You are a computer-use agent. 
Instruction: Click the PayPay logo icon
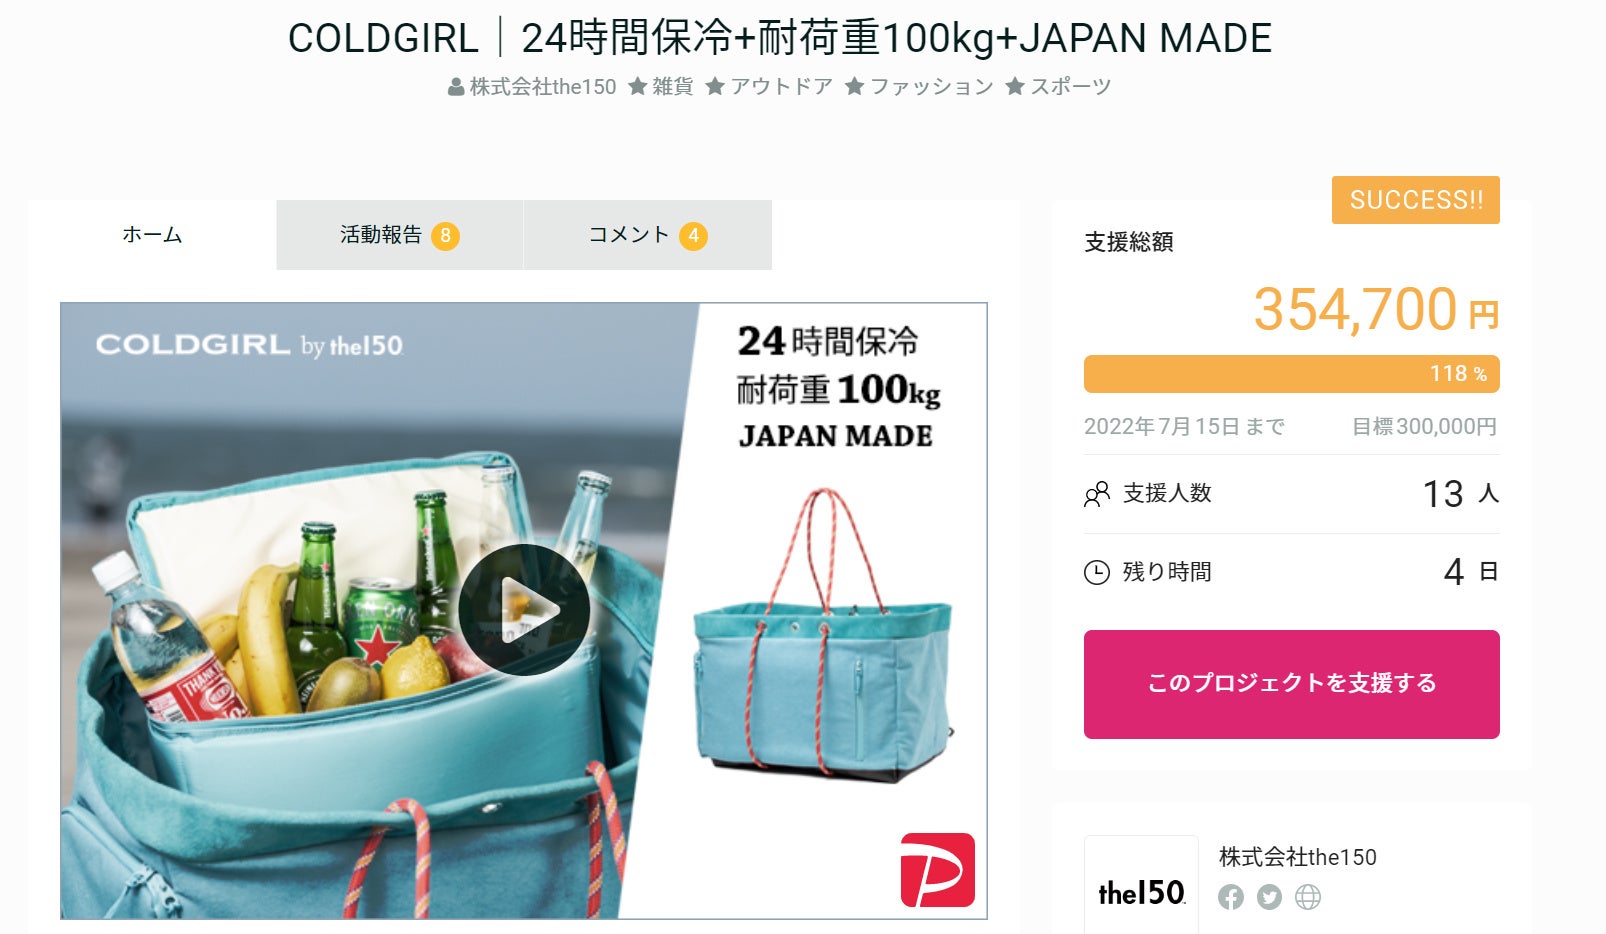pyautogui.click(x=937, y=870)
